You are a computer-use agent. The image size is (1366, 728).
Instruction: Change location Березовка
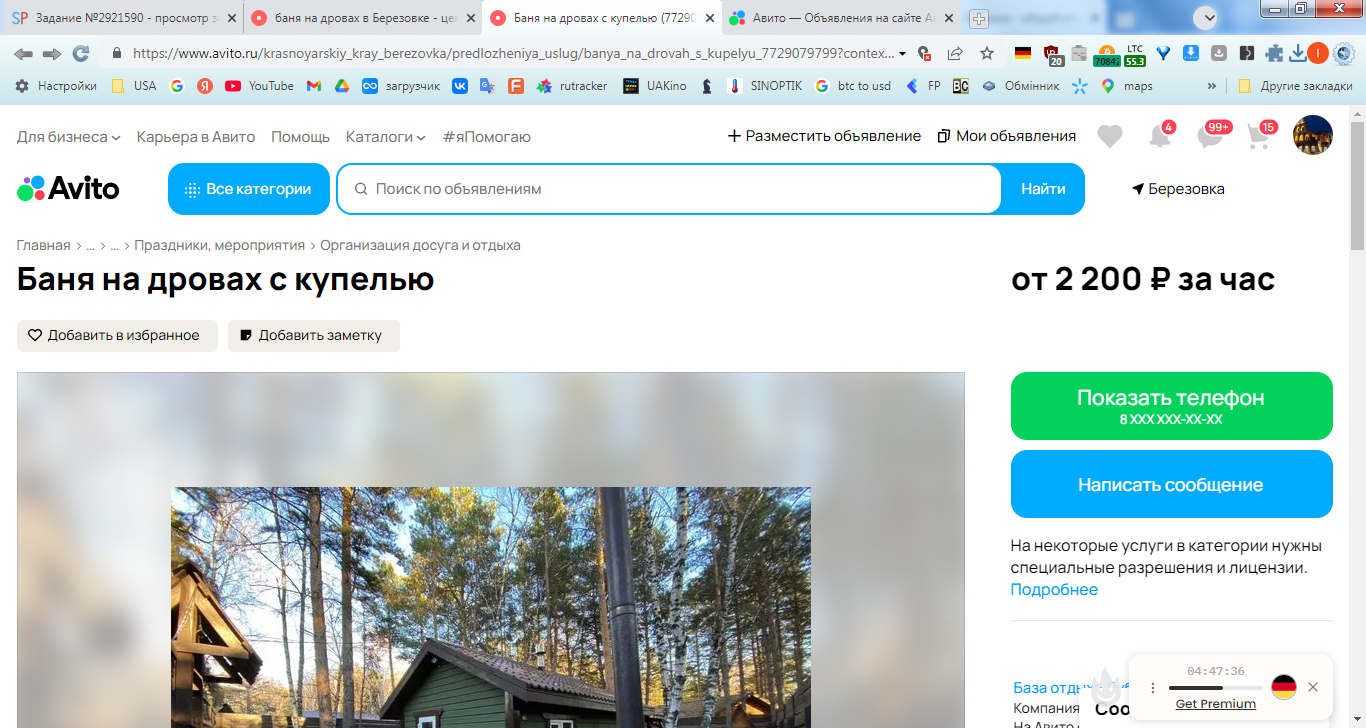pos(1178,189)
